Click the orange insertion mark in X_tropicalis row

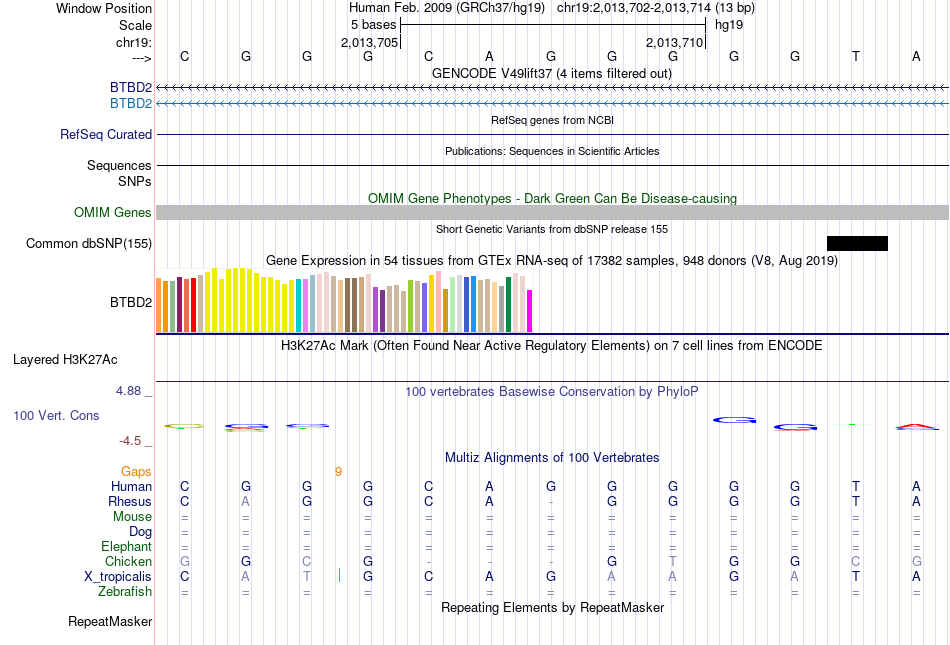tap(339, 575)
